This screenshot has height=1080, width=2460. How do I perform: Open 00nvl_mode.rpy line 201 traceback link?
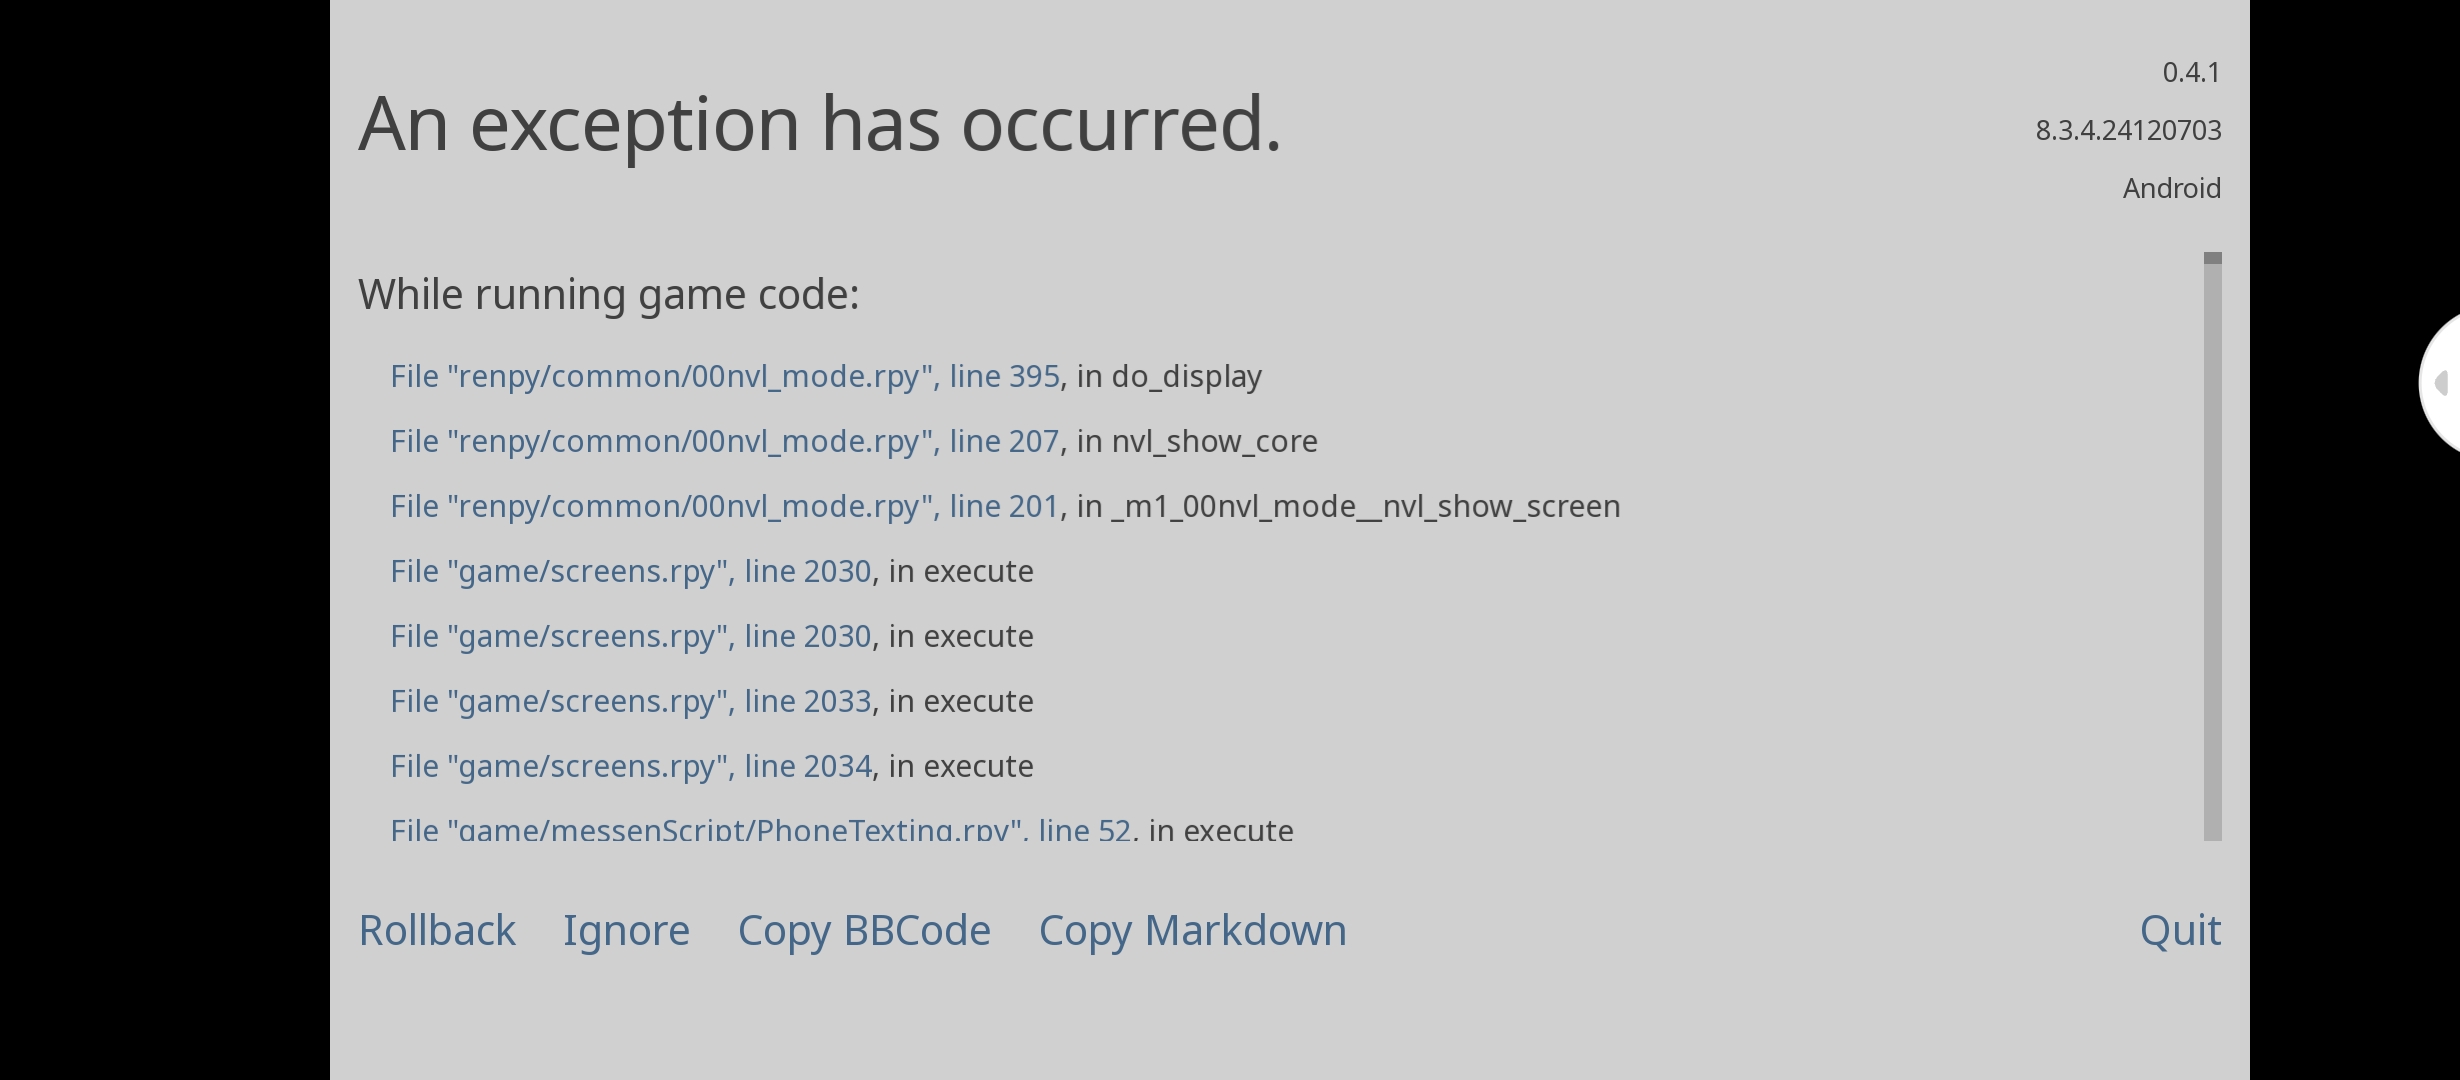[724, 506]
